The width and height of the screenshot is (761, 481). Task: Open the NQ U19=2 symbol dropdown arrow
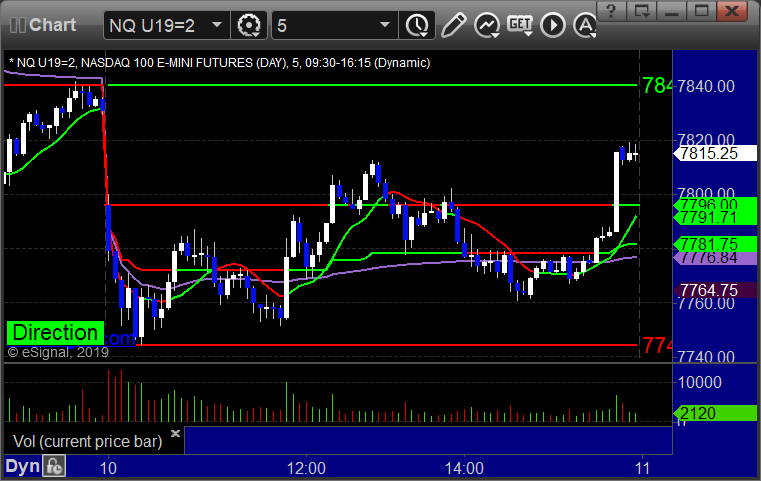[217, 24]
